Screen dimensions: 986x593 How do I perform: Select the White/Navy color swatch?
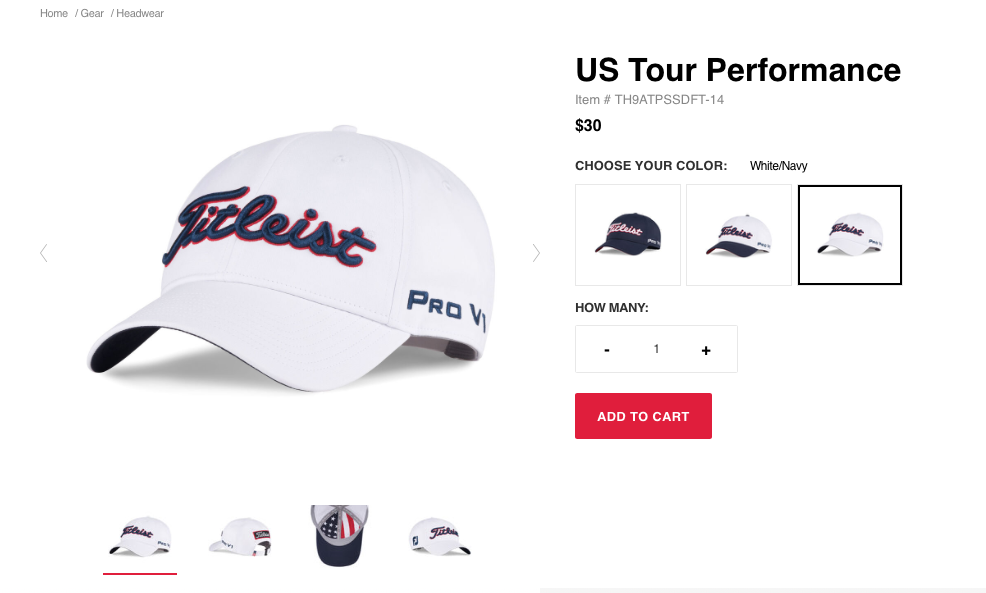coord(850,235)
